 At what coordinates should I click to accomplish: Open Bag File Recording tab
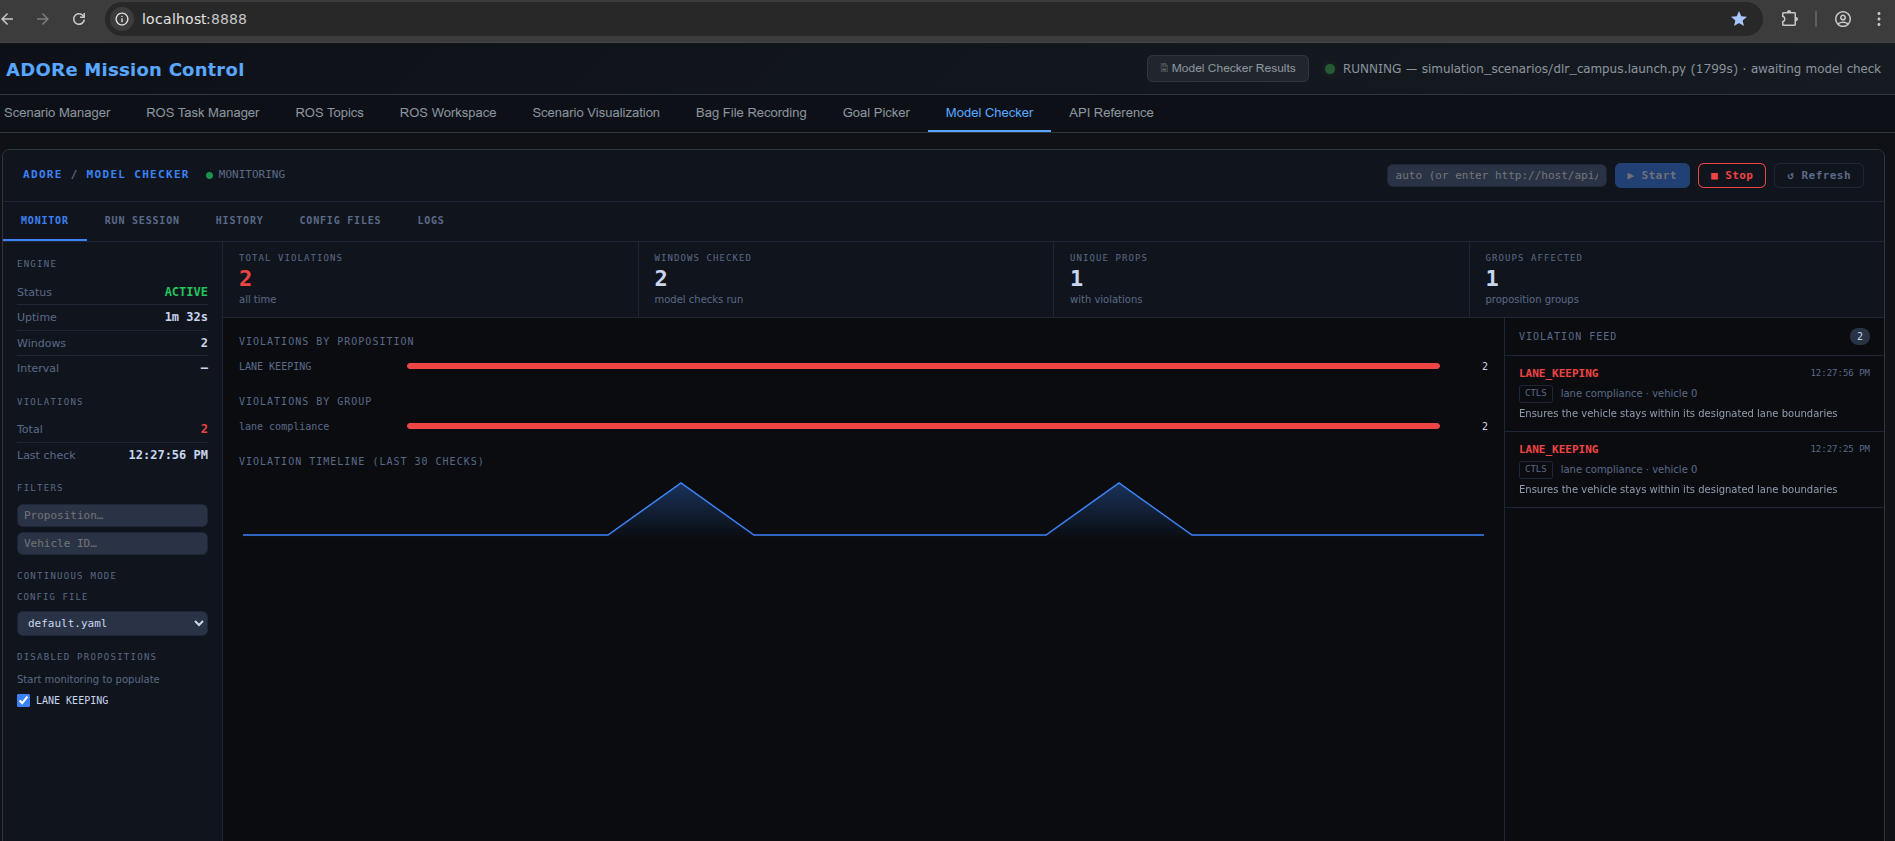751,113
